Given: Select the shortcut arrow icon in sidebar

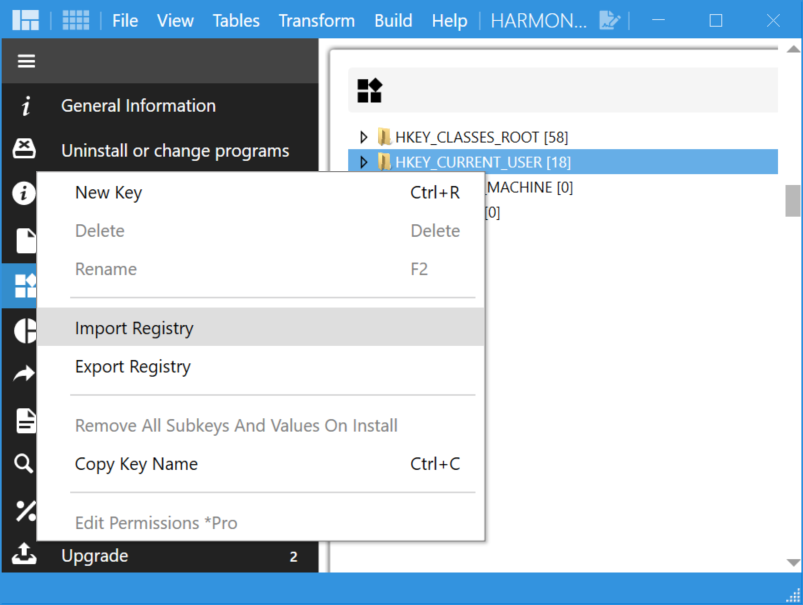Looking at the screenshot, I should 24,374.
